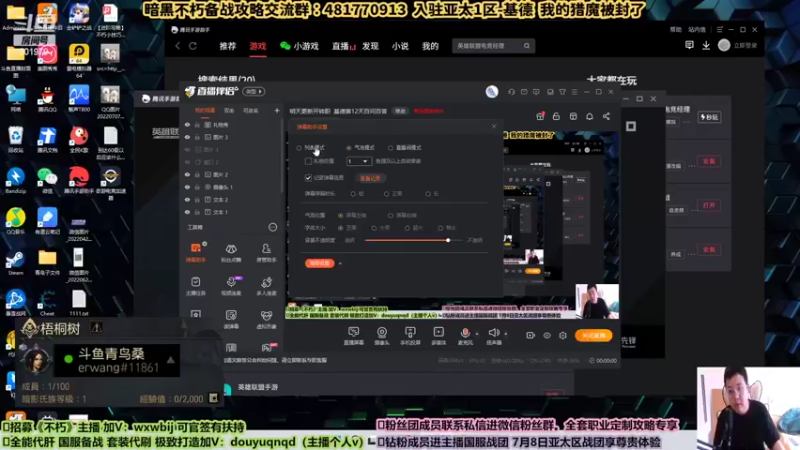
Task: Expand arrow next to microphone icon
Action: pos(477,334)
